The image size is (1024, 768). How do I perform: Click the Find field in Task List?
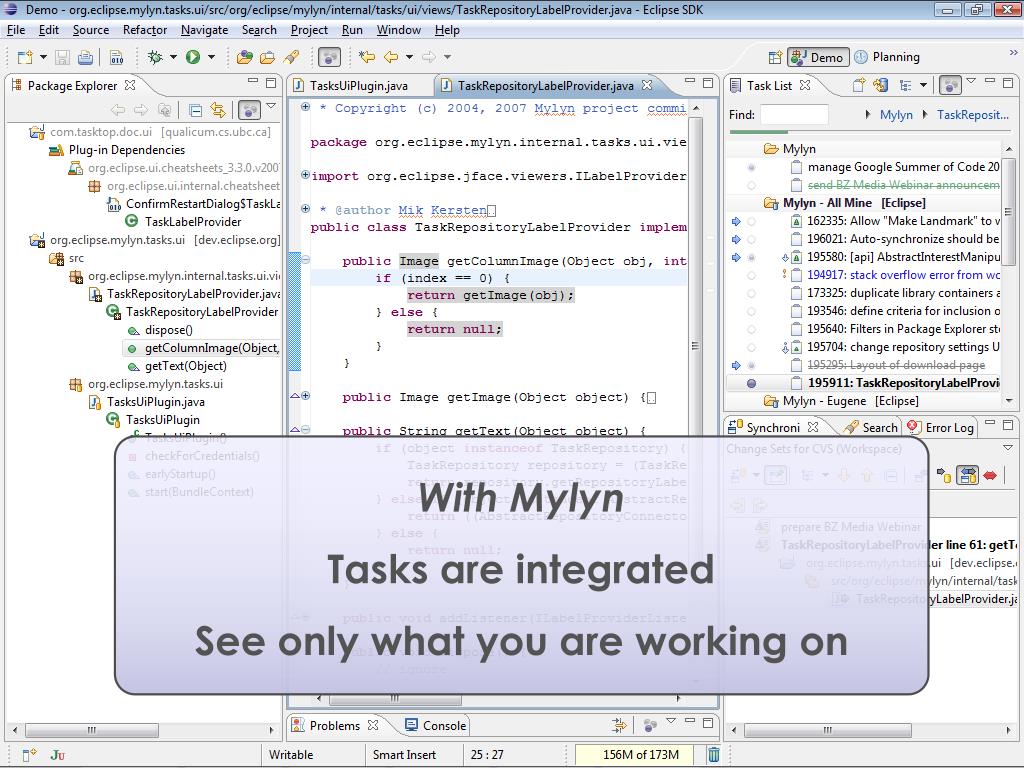click(794, 115)
